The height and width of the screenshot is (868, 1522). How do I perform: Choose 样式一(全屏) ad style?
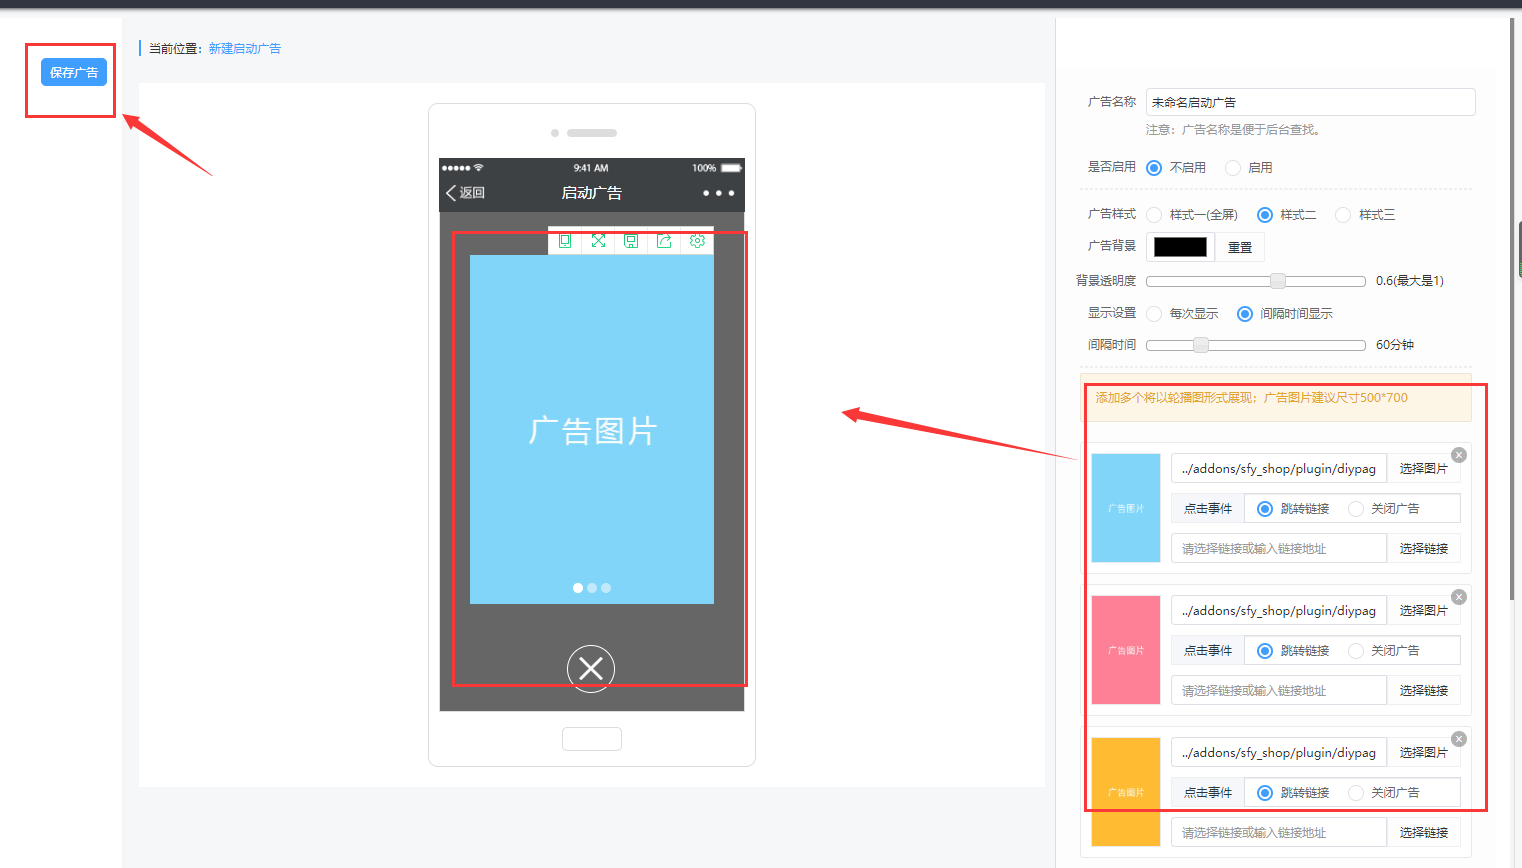[x=1154, y=215]
